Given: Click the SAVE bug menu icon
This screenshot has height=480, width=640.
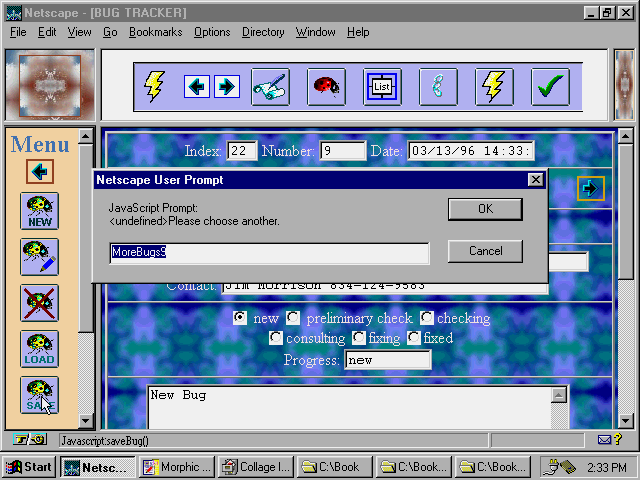Looking at the screenshot, I should [x=40, y=395].
